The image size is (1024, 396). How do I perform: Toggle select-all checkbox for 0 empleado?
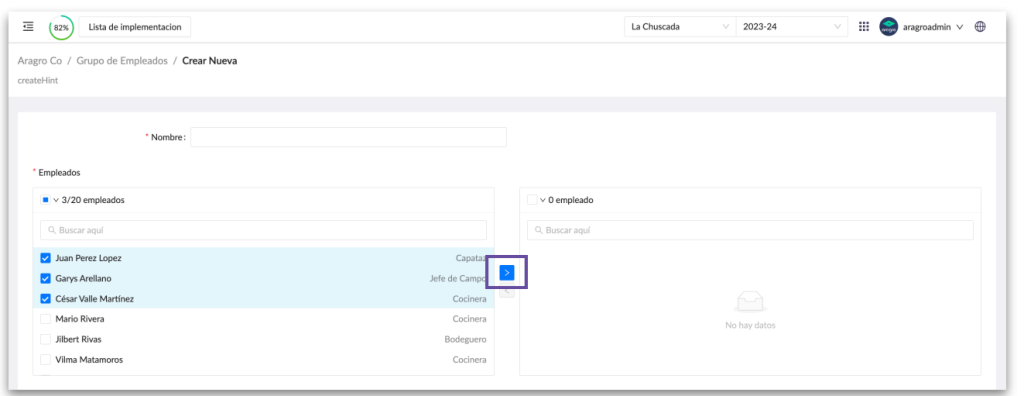click(532, 200)
